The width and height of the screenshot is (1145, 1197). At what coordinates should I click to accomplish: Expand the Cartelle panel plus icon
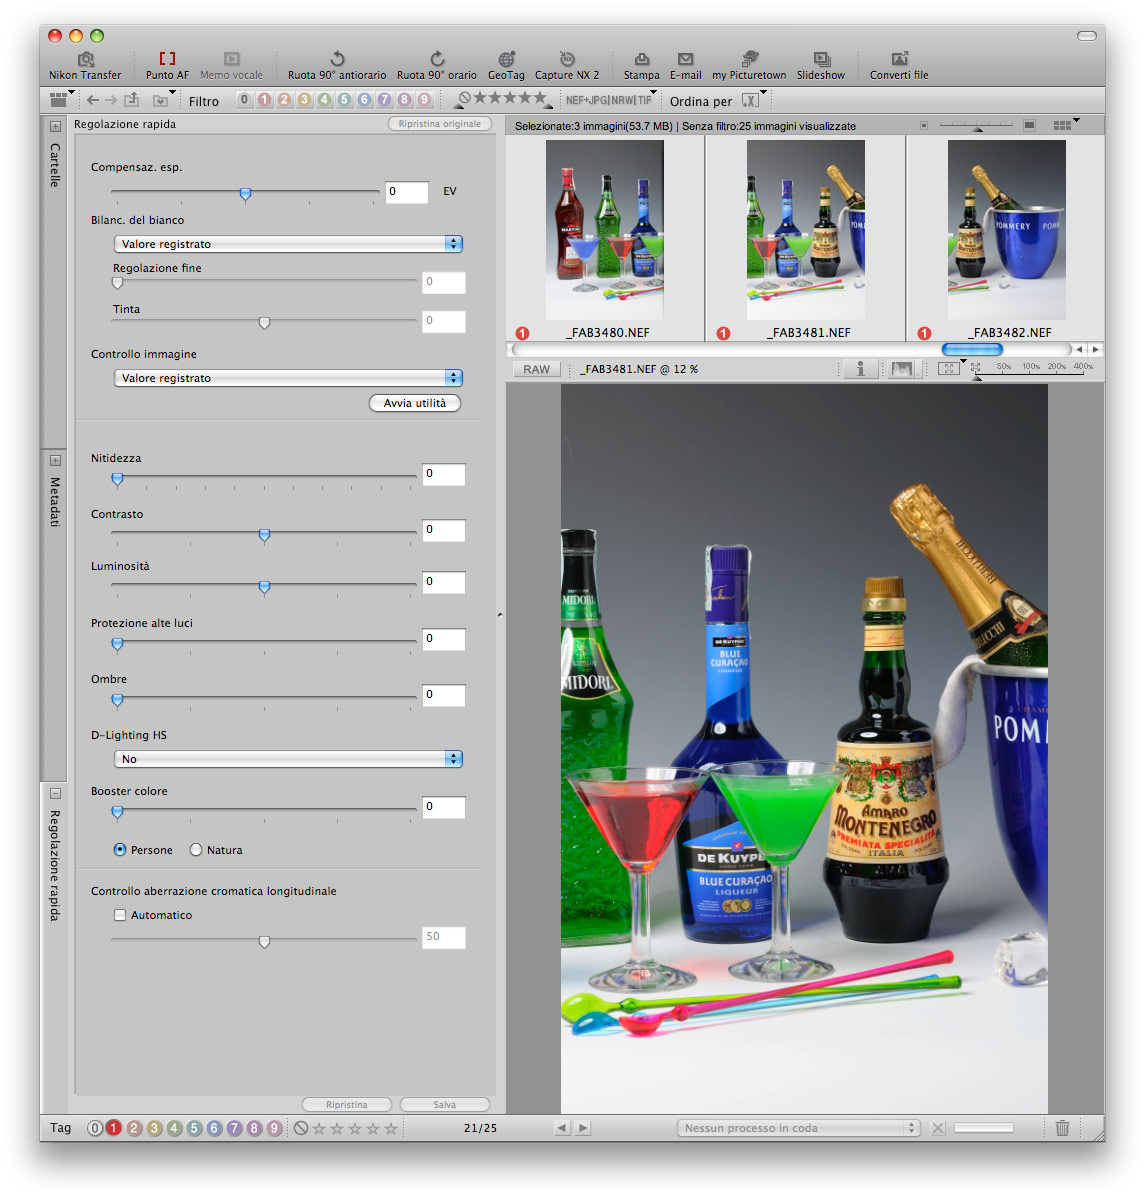tap(55, 126)
